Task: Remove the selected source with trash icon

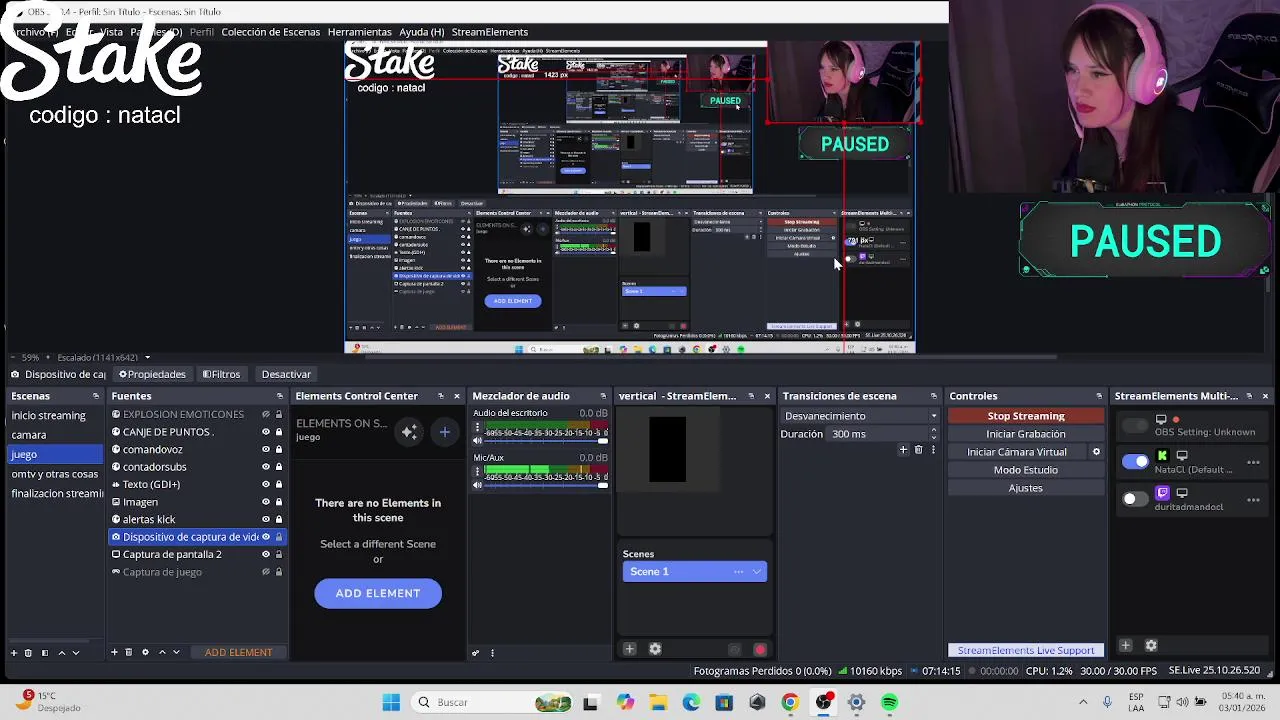Action: click(128, 652)
